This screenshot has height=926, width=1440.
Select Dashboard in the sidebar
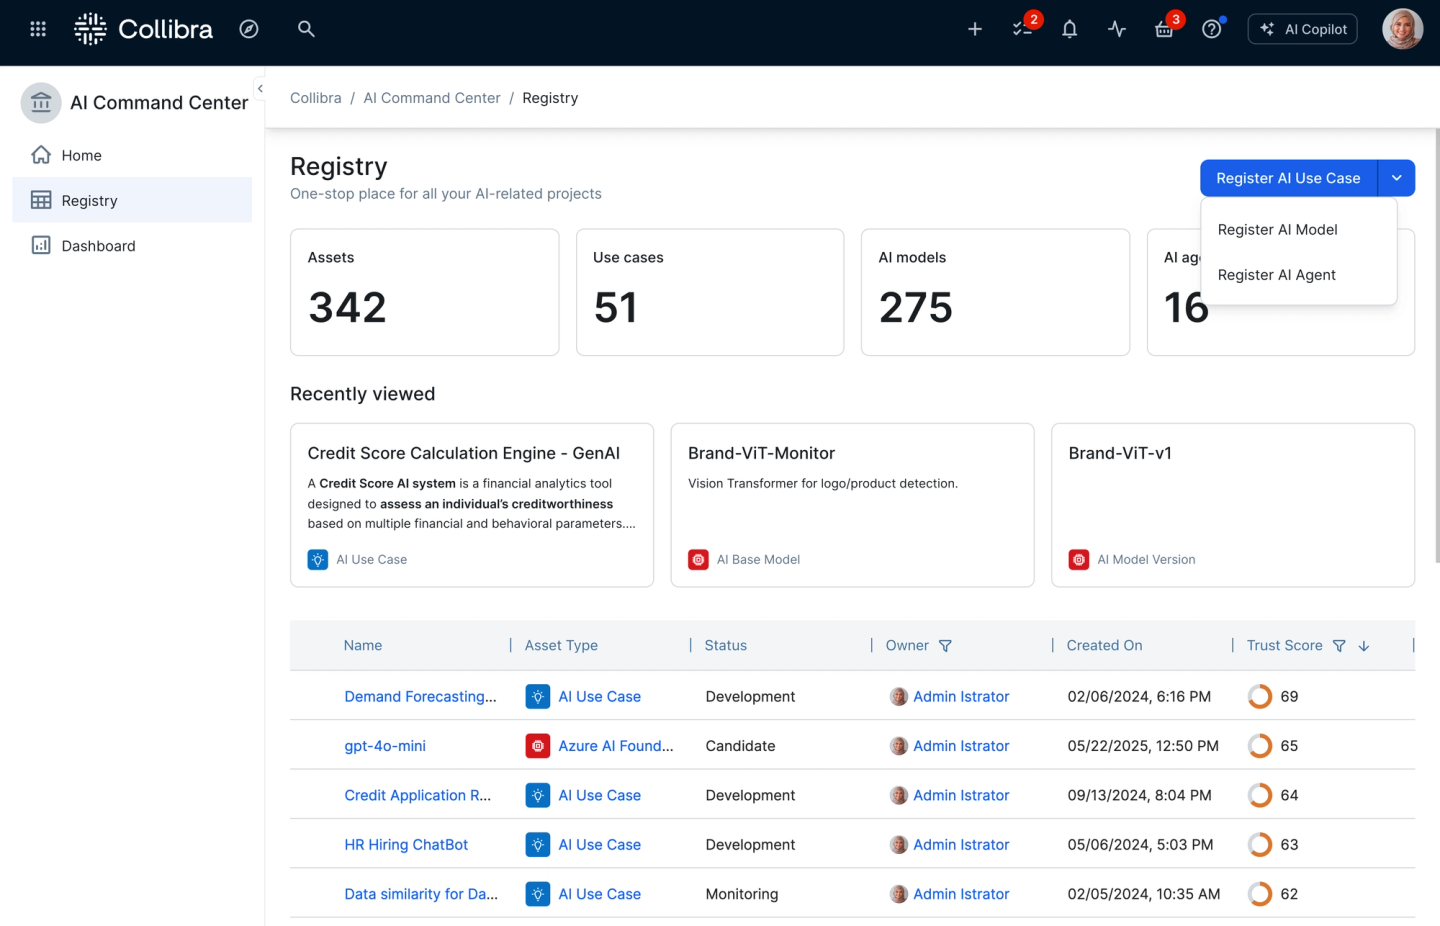97,245
